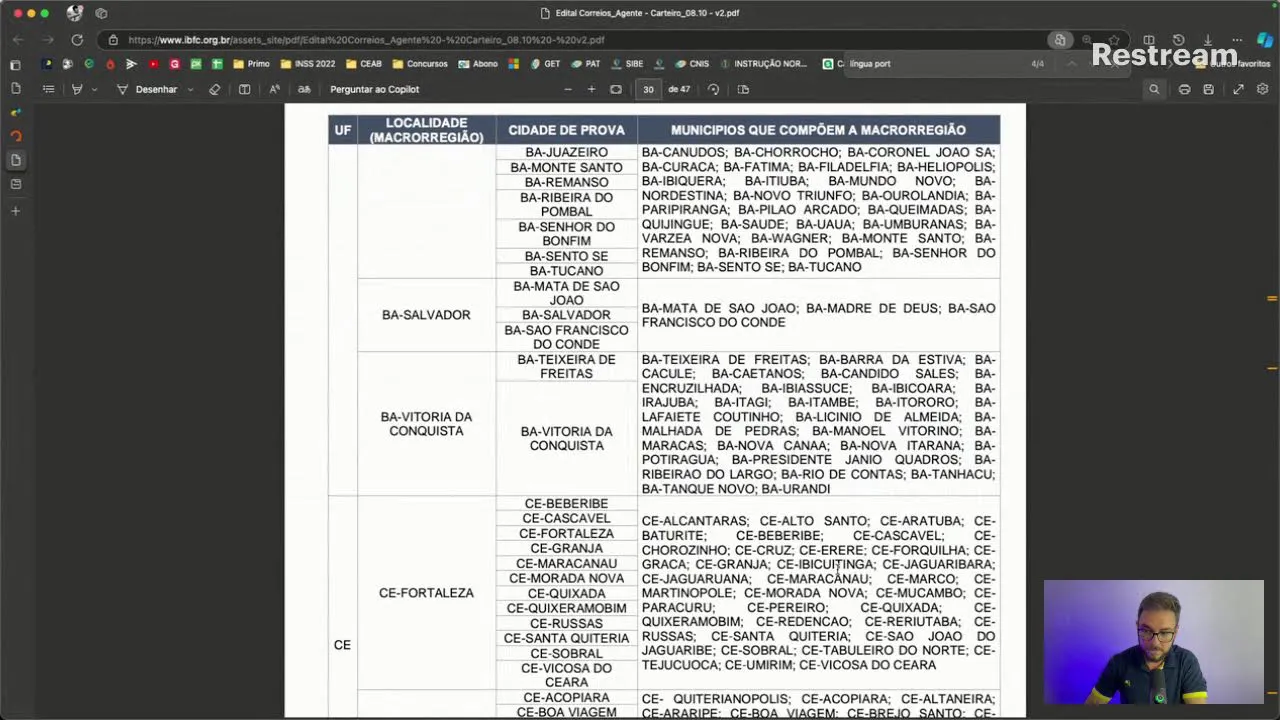1280x720 pixels.
Task: Reload the PDF page in the browser
Action: pos(77,40)
